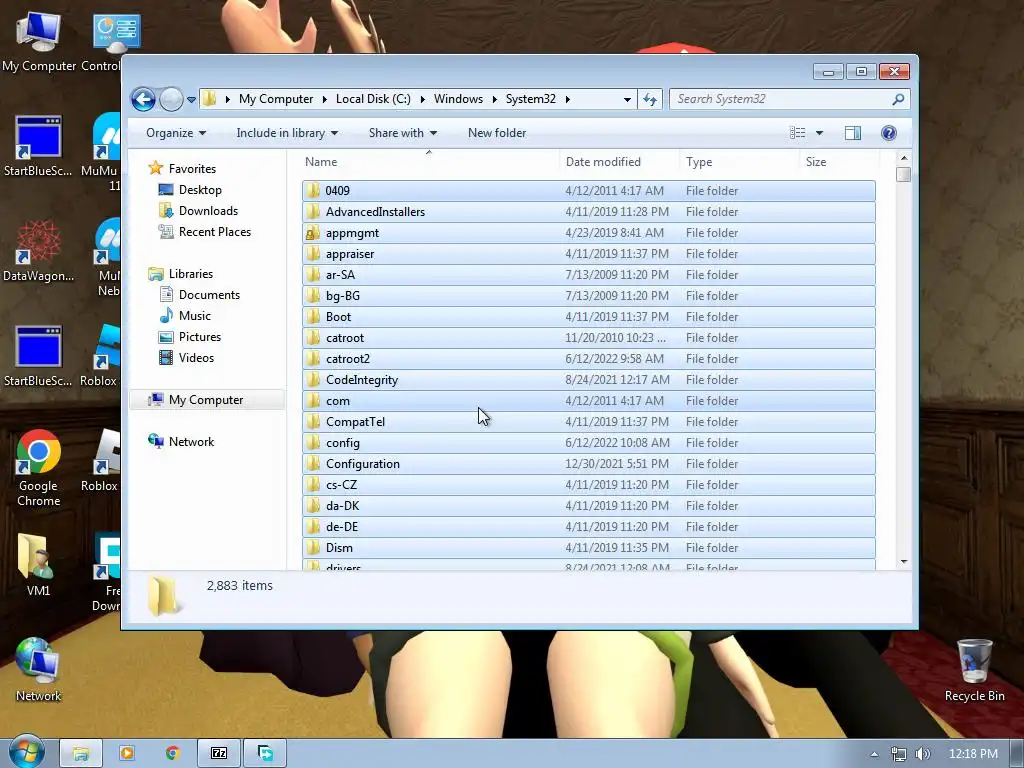Change your view icon in toolbar
The width and height of the screenshot is (1024, 768).
click(797, 133)
